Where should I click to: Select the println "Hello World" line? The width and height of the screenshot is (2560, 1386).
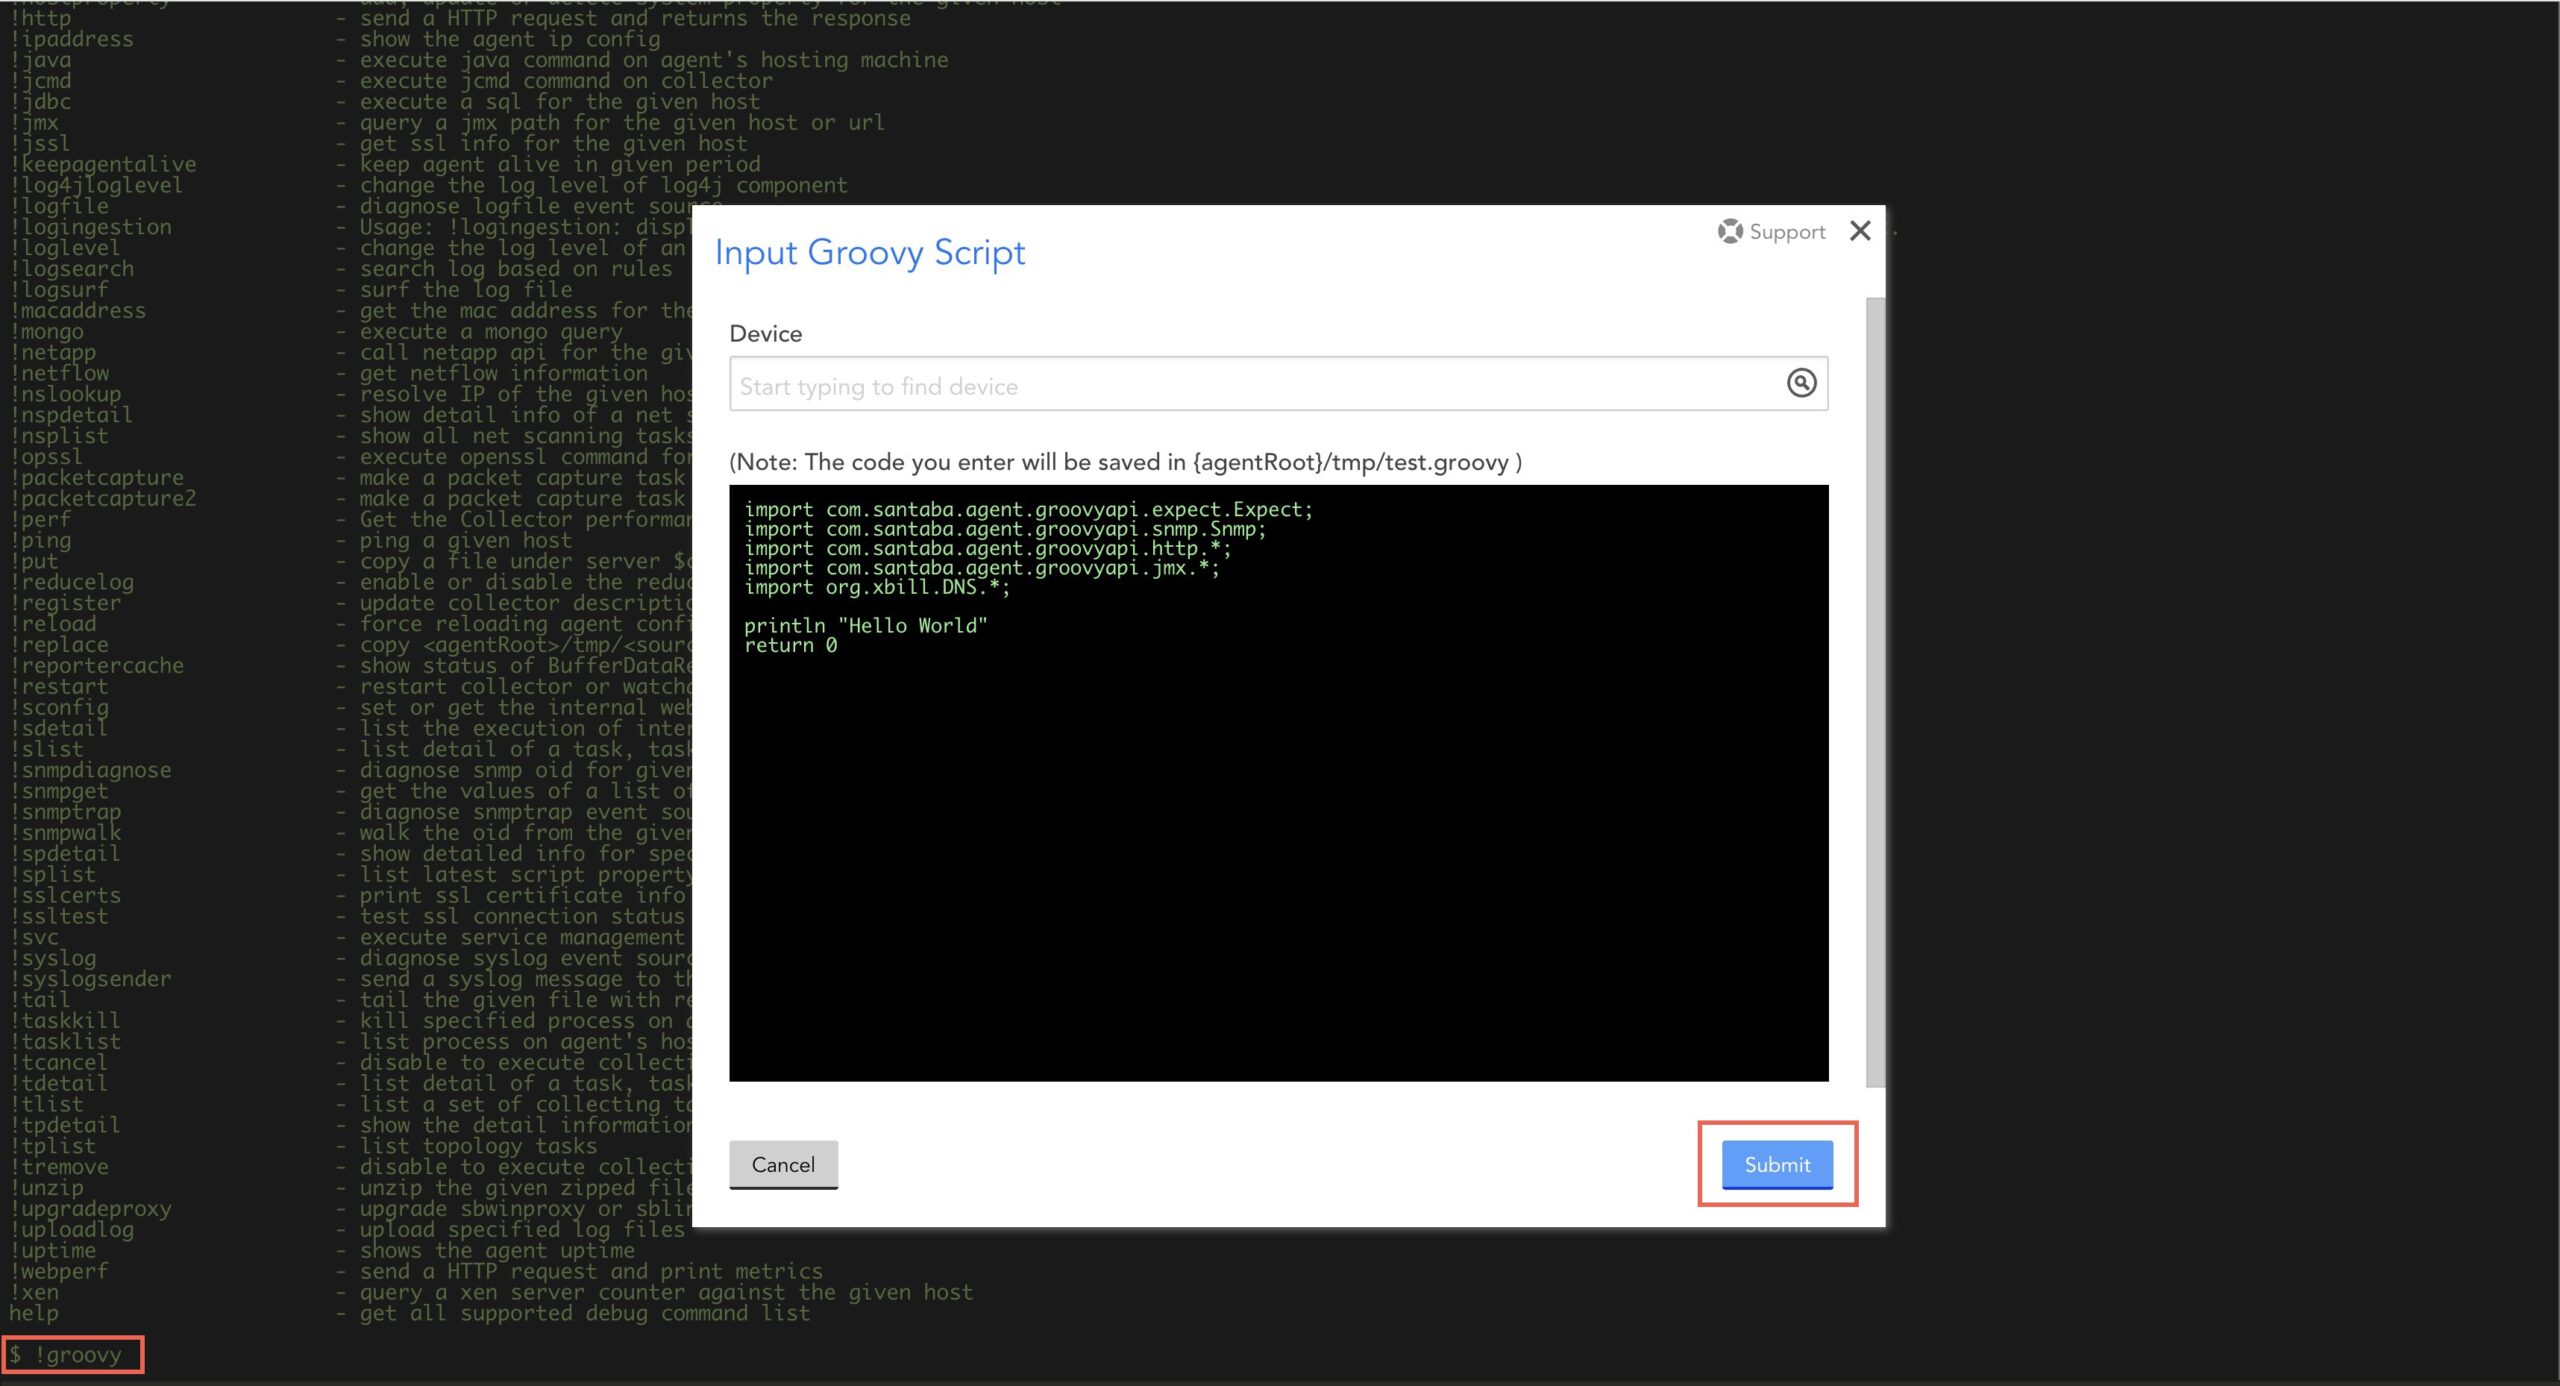(866, 625)
